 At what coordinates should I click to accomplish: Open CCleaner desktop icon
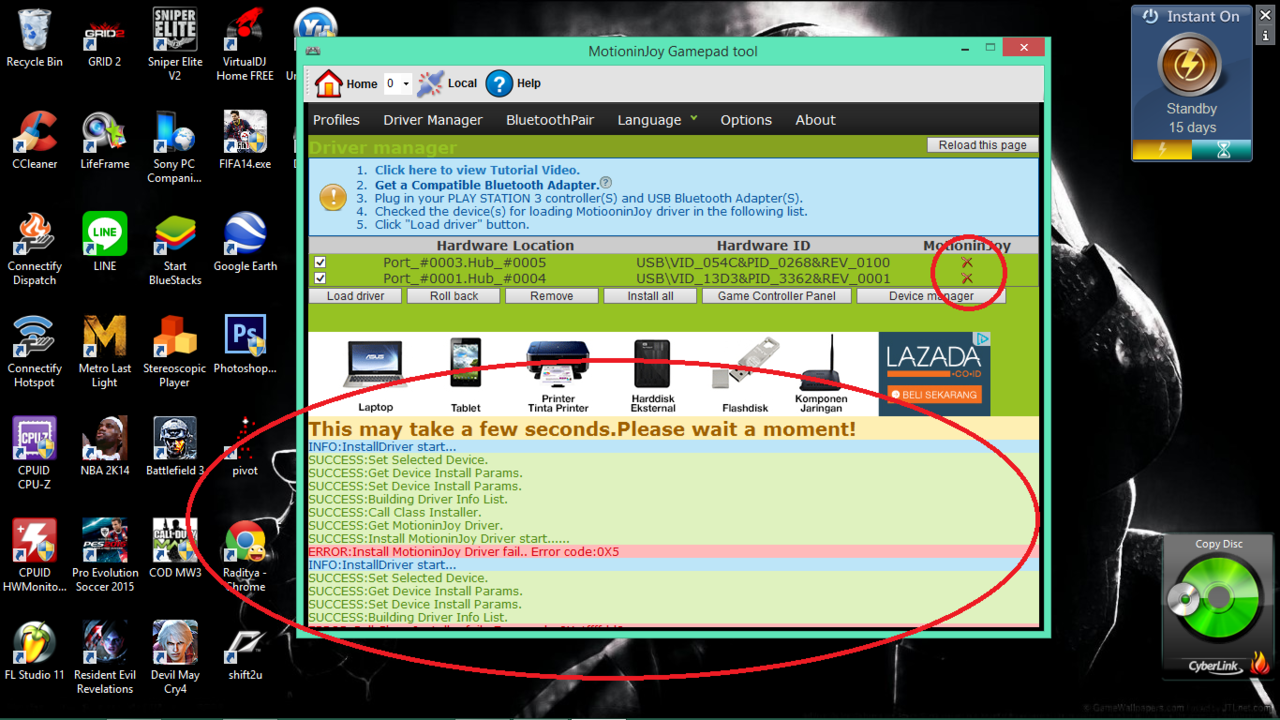coord(34,140)
